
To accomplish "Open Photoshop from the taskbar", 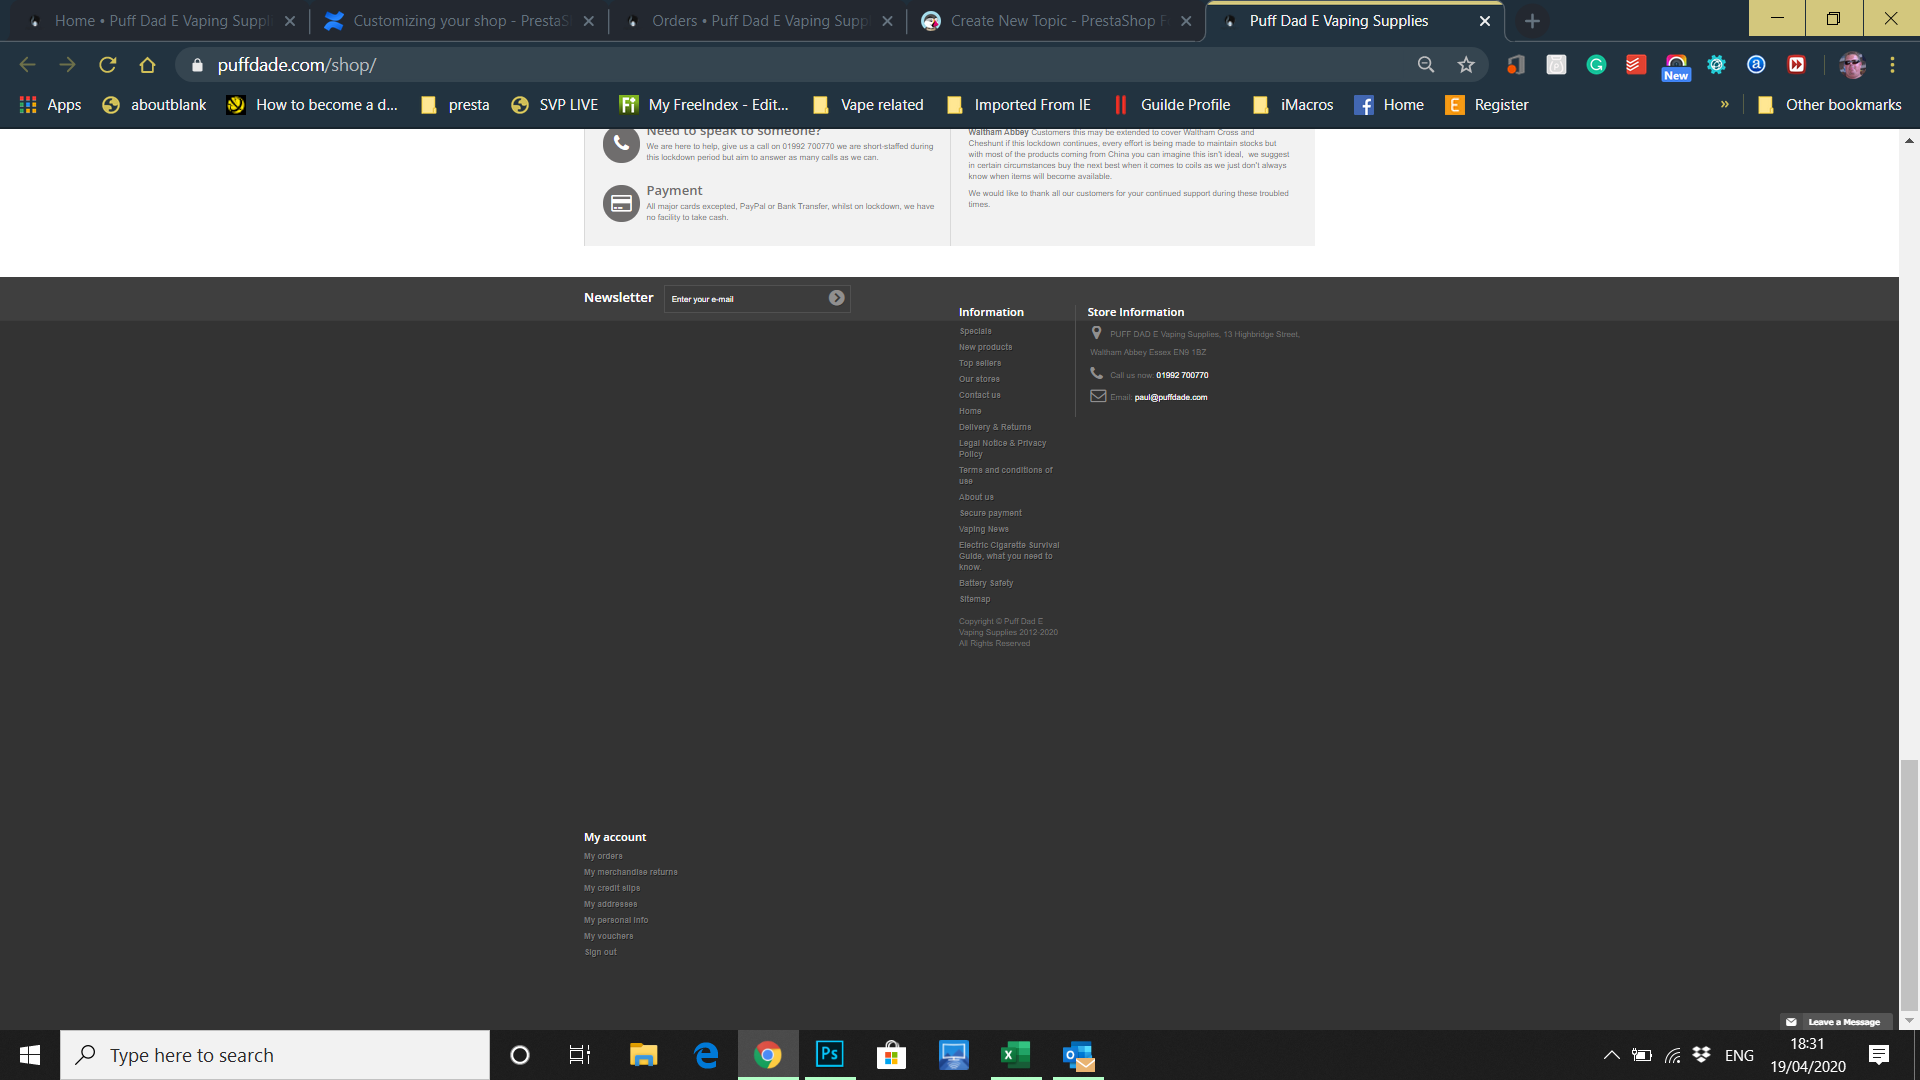I will [829, 1055].
